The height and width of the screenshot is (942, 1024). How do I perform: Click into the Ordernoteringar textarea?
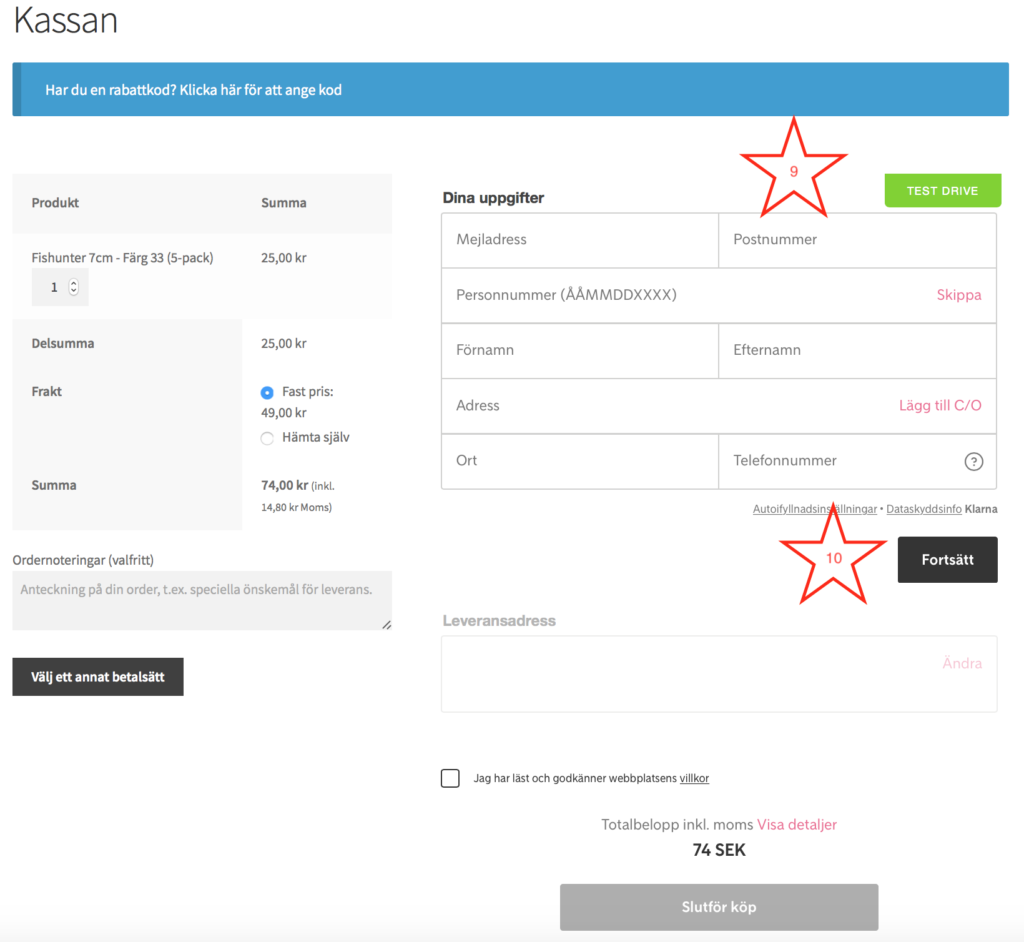(x=202, y=600)
